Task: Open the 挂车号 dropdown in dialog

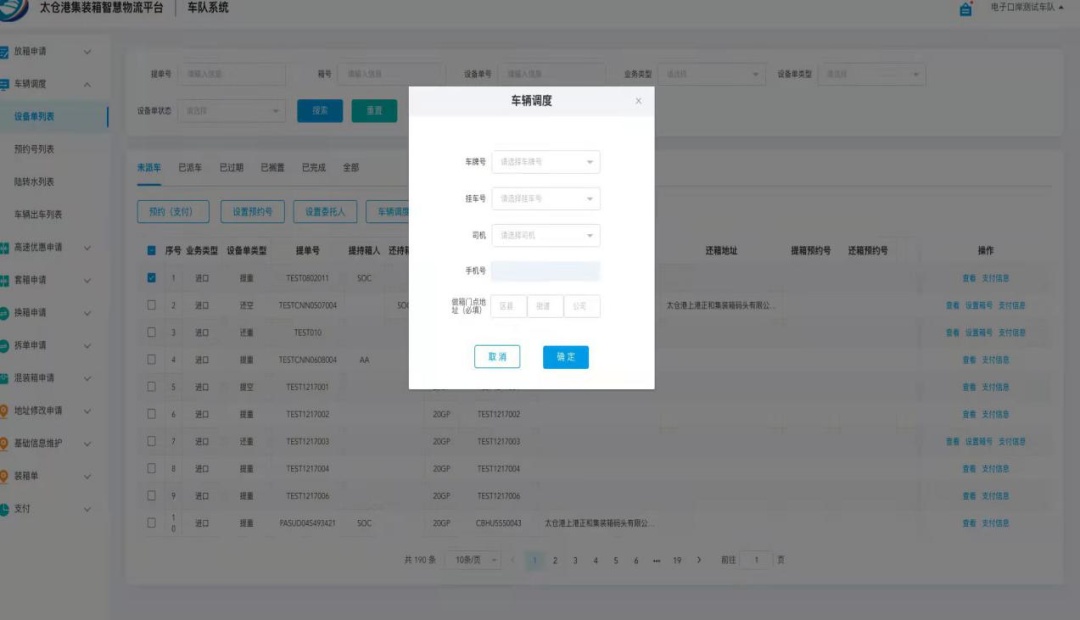Action: point(546,198)
